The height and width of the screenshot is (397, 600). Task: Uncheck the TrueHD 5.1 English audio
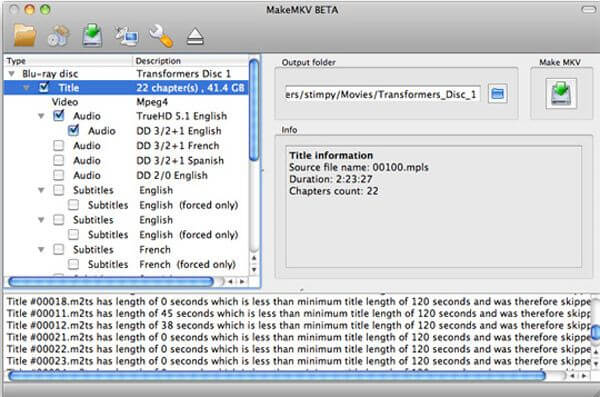(x=59, y=115)
